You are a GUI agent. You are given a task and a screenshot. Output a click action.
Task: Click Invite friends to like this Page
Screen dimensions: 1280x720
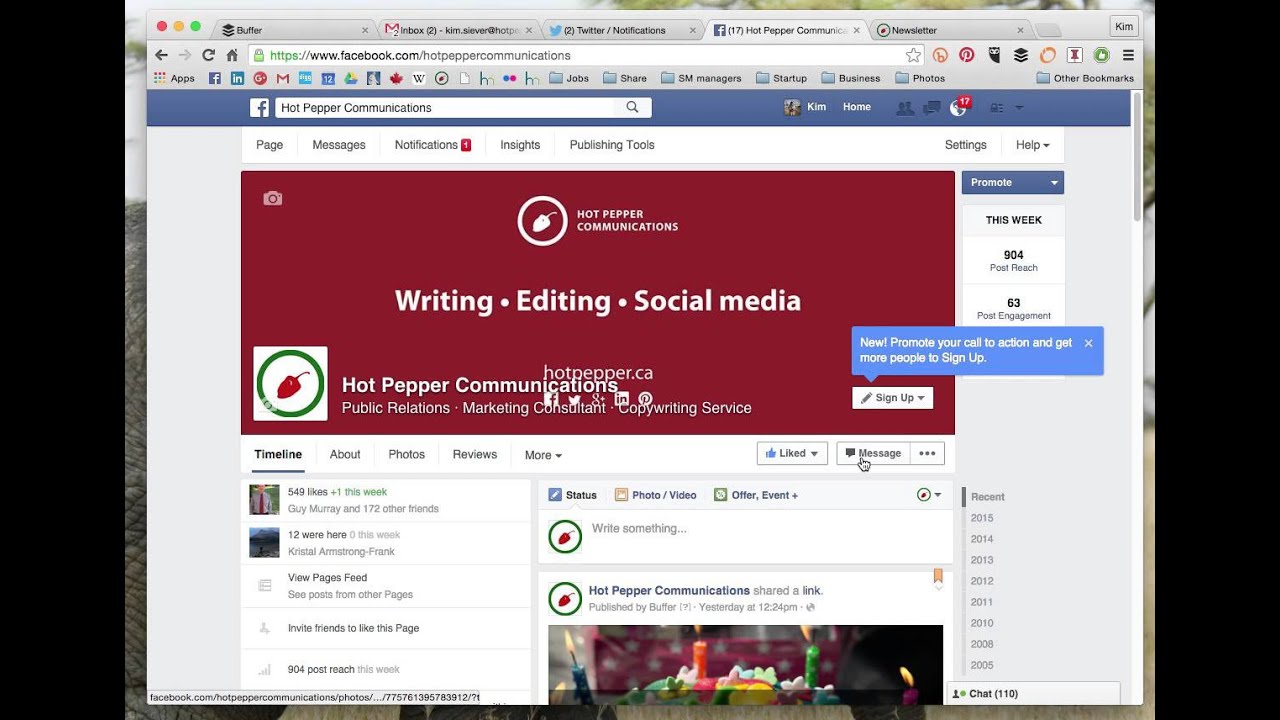[x=353, y=628]
